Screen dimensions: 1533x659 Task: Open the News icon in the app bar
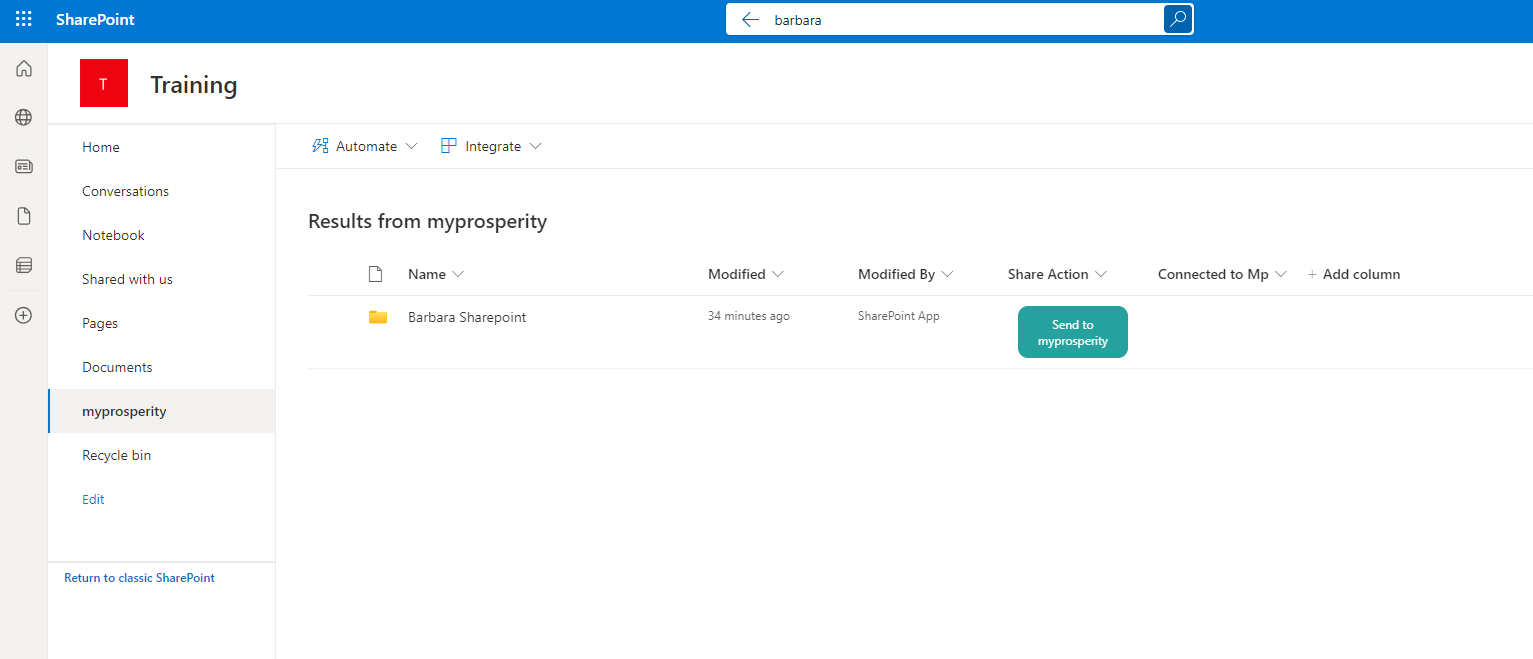(x=24, y=166)
